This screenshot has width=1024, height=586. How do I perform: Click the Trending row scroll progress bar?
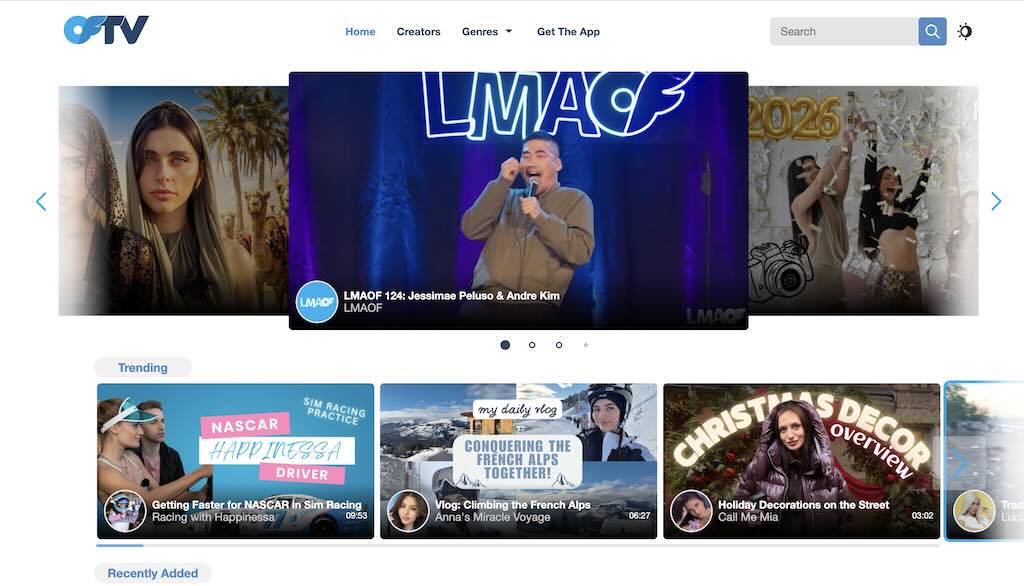pos(517,546)
